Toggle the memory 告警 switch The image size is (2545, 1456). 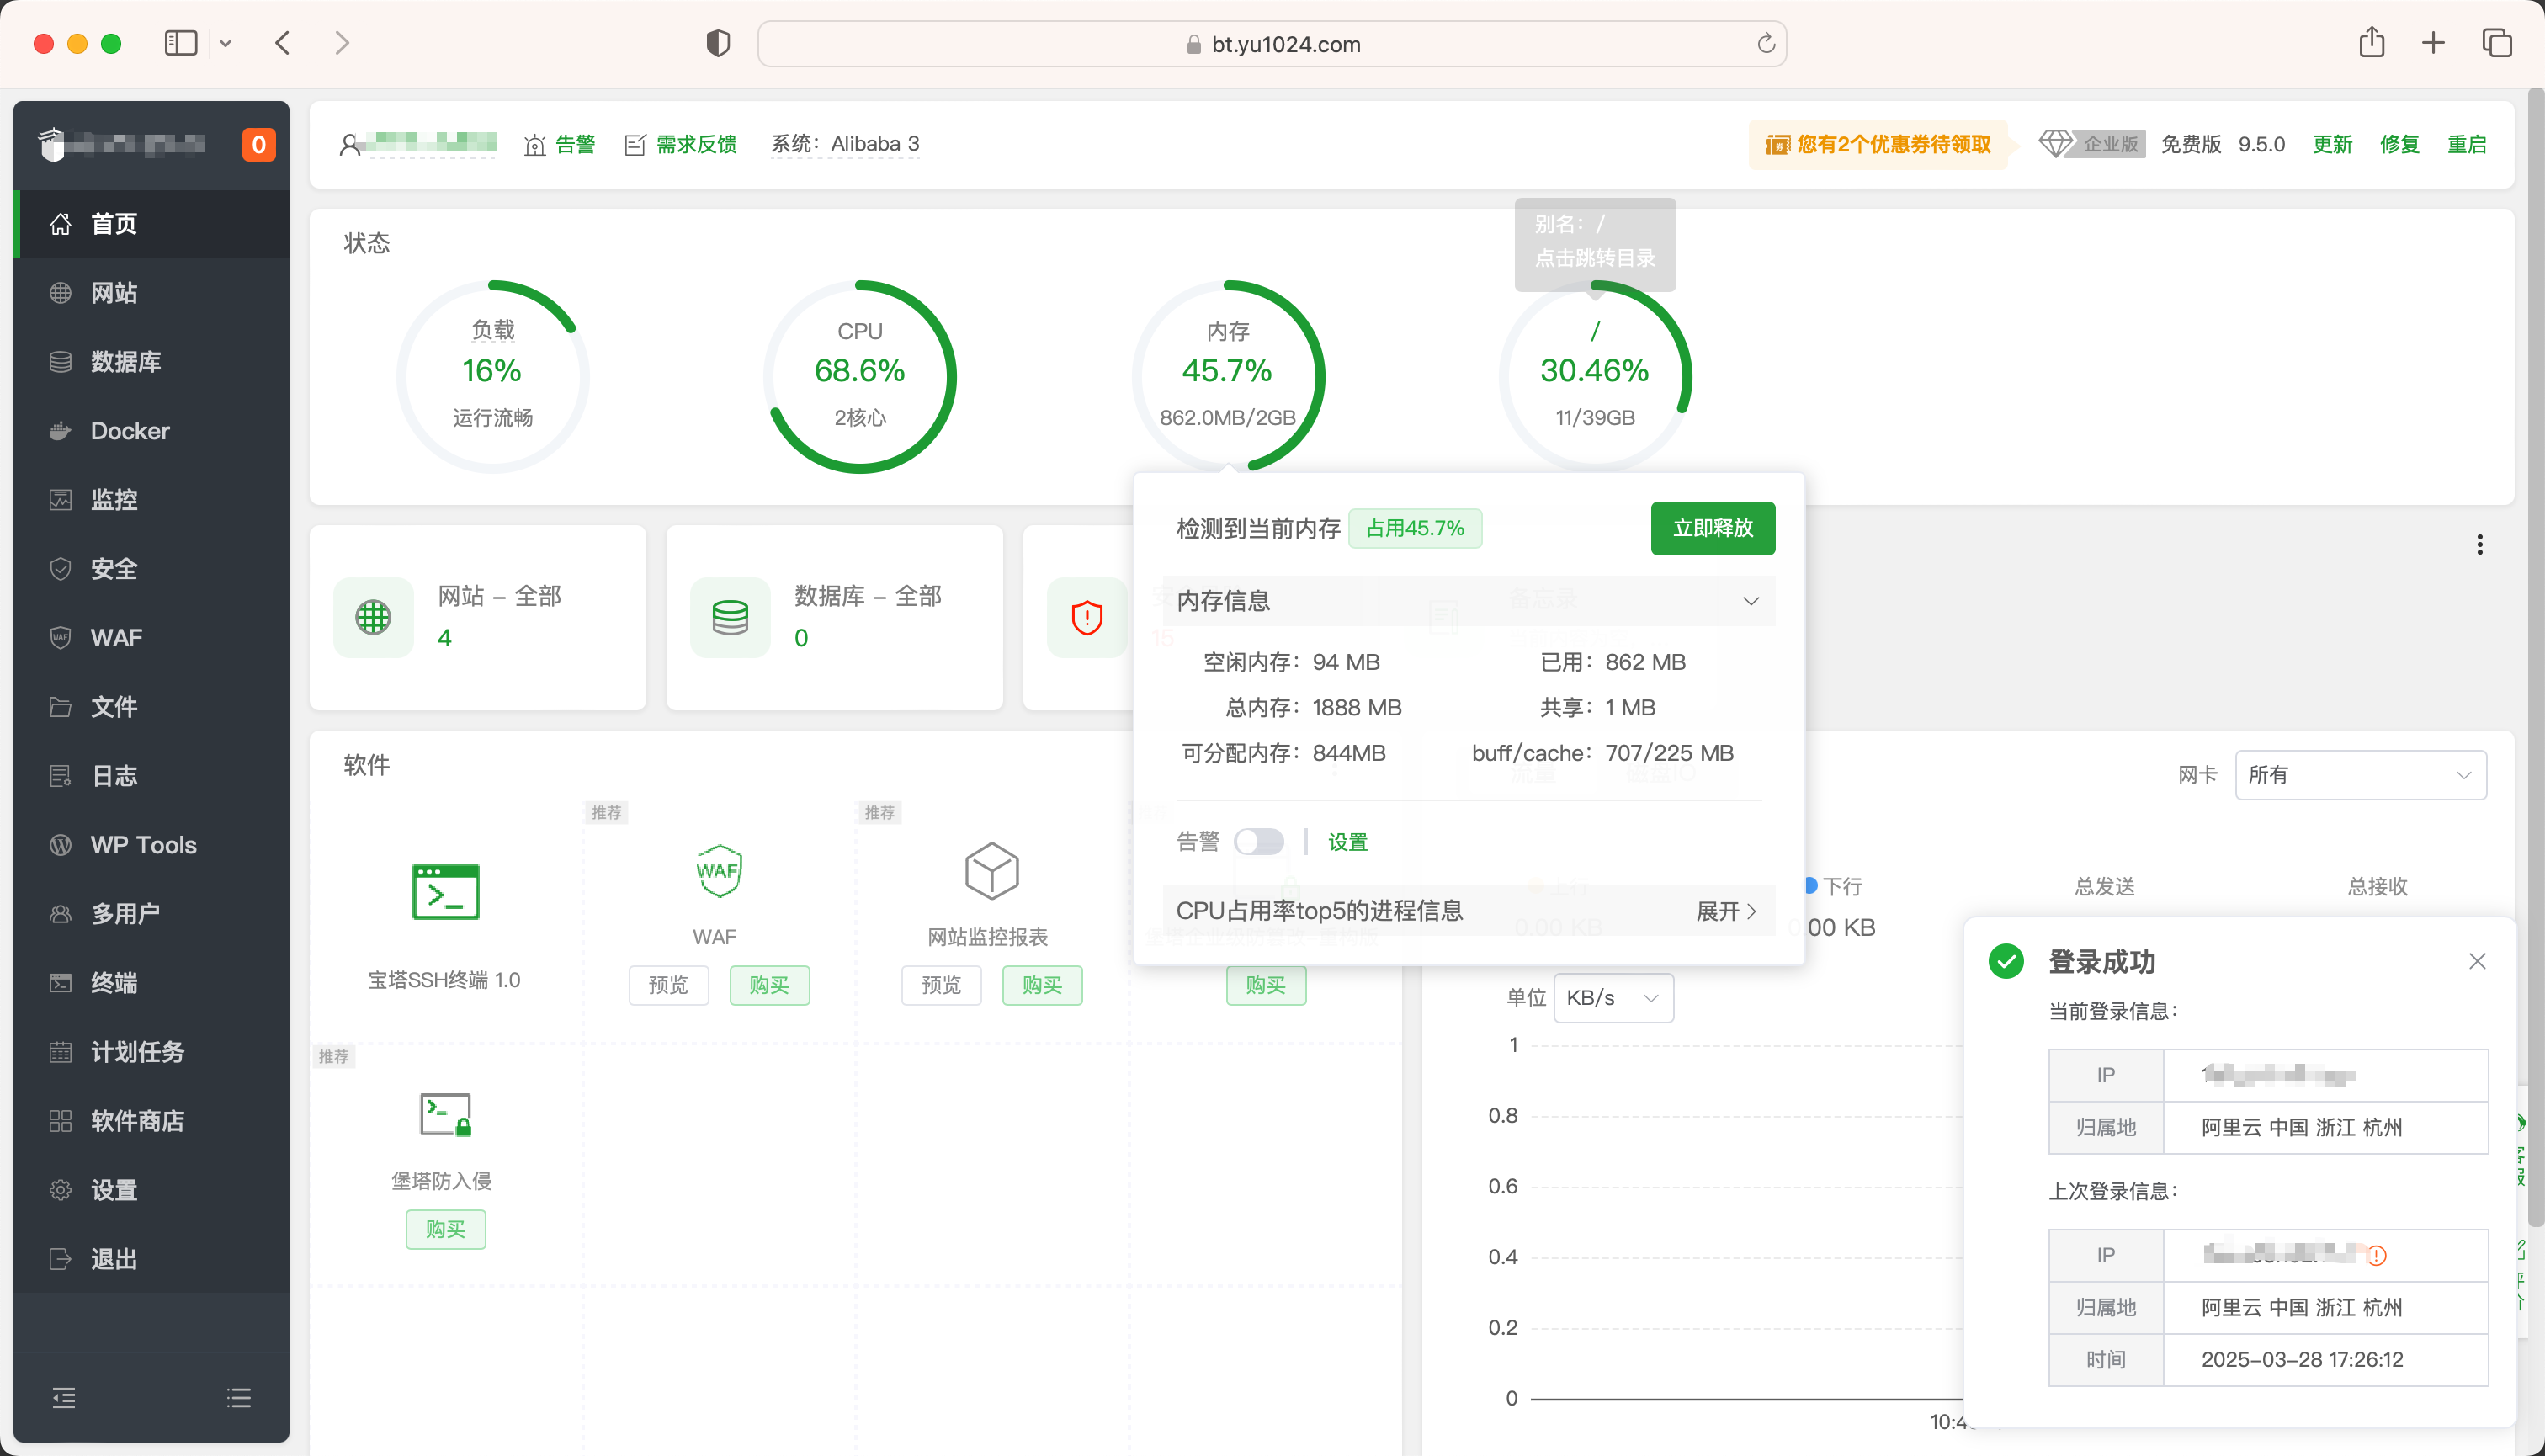[x=1258, y=841]
